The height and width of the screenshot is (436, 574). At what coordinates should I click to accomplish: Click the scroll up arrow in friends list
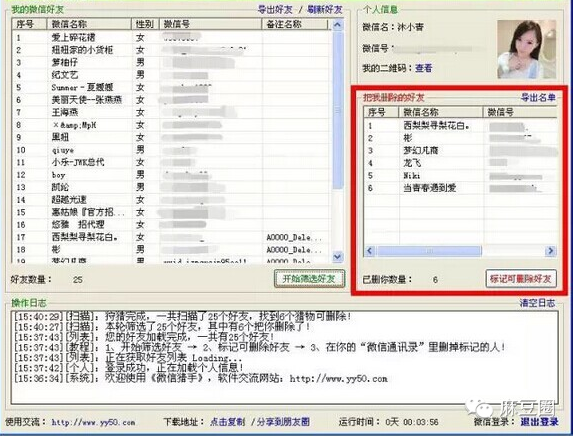coord(338,25)
